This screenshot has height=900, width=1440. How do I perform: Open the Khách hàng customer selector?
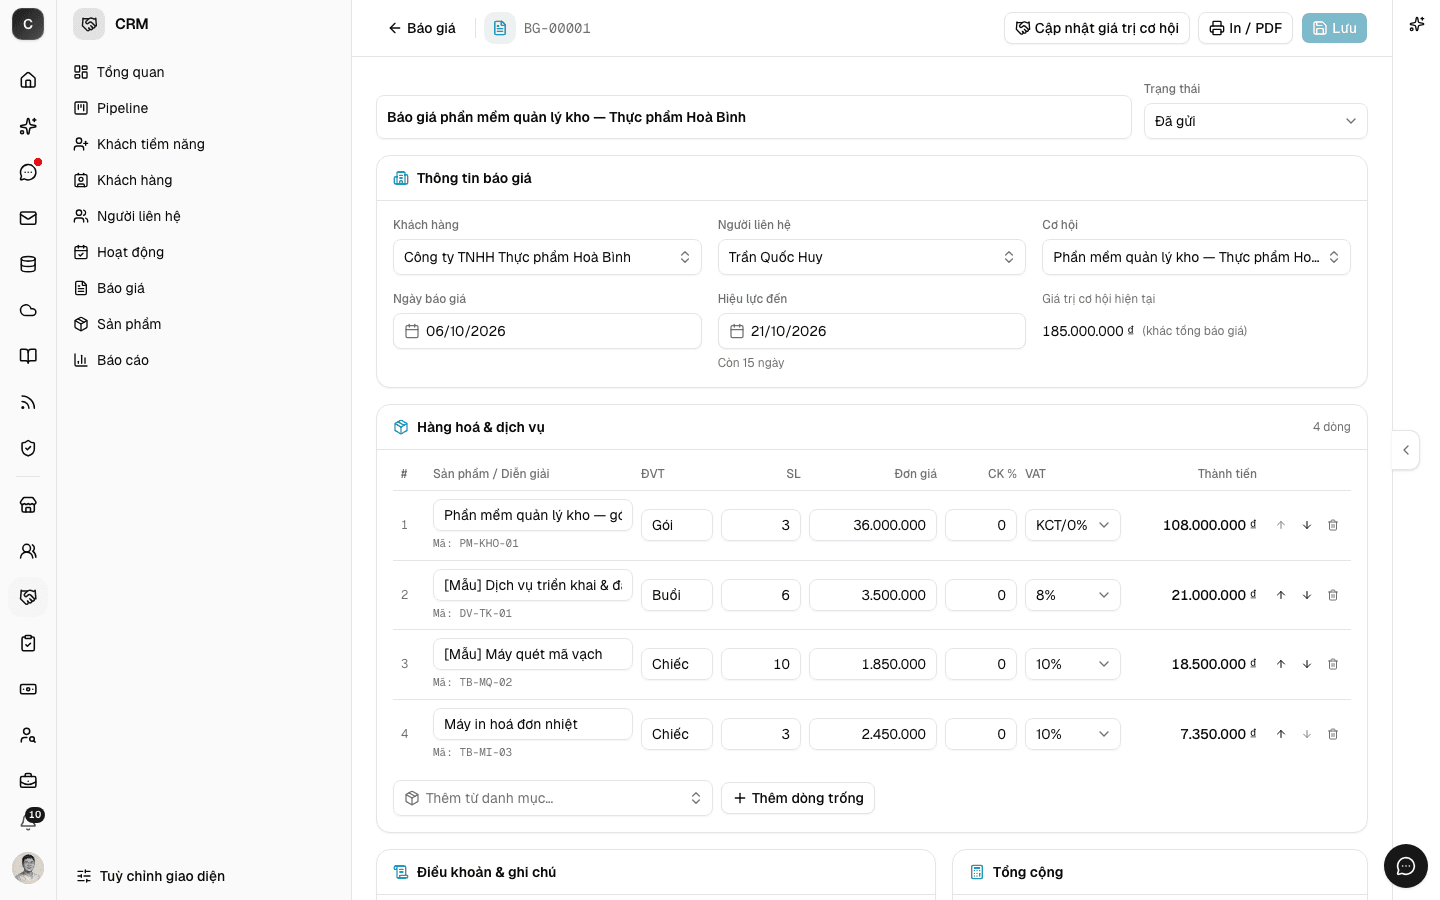pyautogui.click(x=547, y=257)
